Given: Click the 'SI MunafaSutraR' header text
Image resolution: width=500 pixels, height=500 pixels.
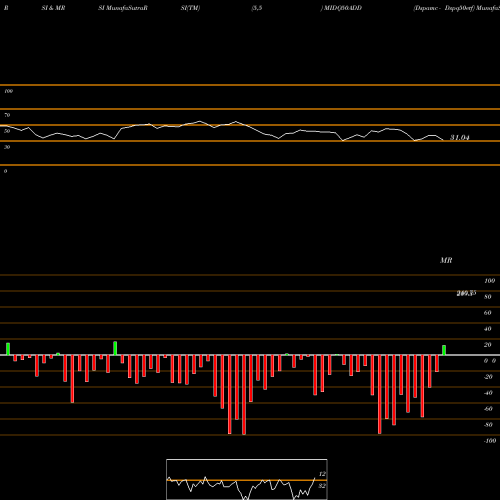Looking at the screenshot, I should tap(123, 8).
